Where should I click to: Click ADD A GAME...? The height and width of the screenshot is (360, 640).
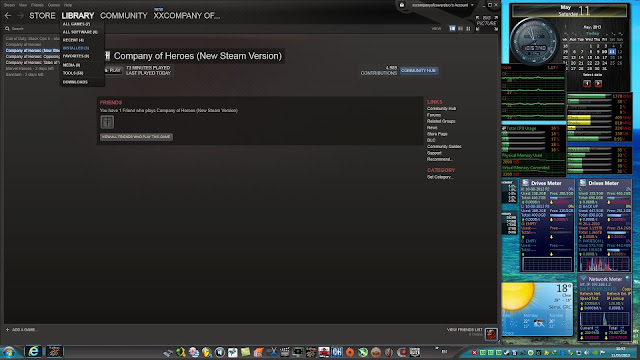pos(21,329)
